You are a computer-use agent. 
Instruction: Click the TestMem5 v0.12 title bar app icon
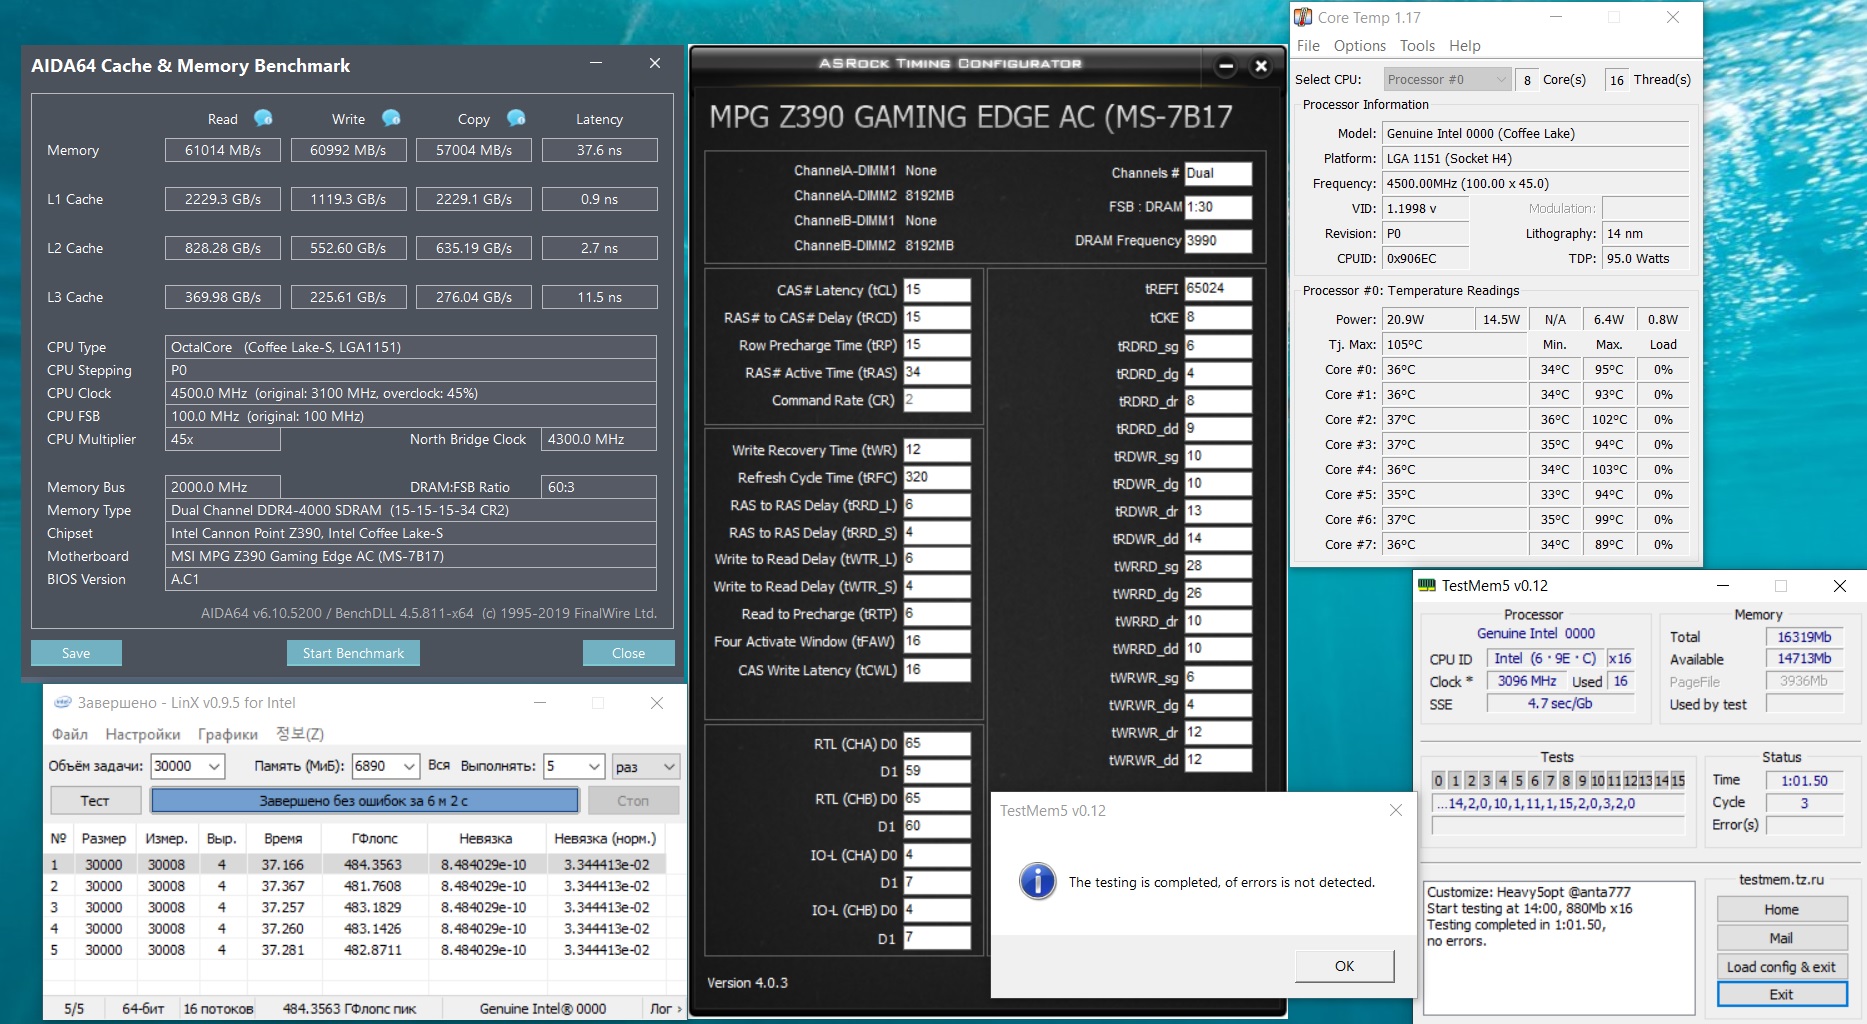1427,585
